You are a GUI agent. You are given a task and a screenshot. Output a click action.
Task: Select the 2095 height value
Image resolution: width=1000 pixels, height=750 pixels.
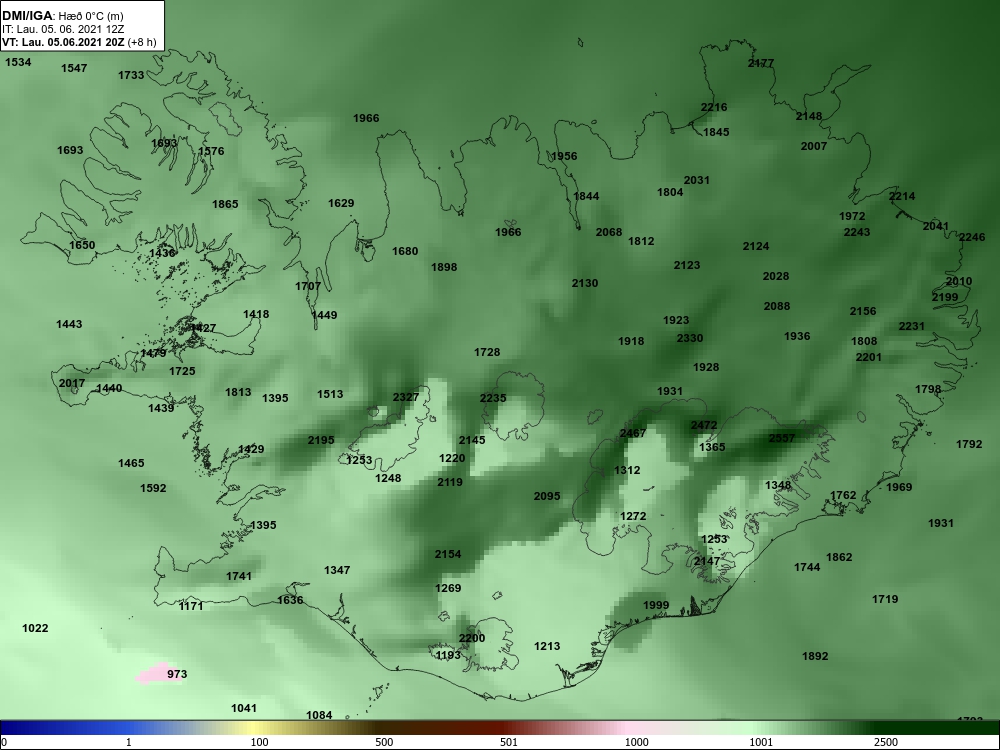[x=547, y=496]
